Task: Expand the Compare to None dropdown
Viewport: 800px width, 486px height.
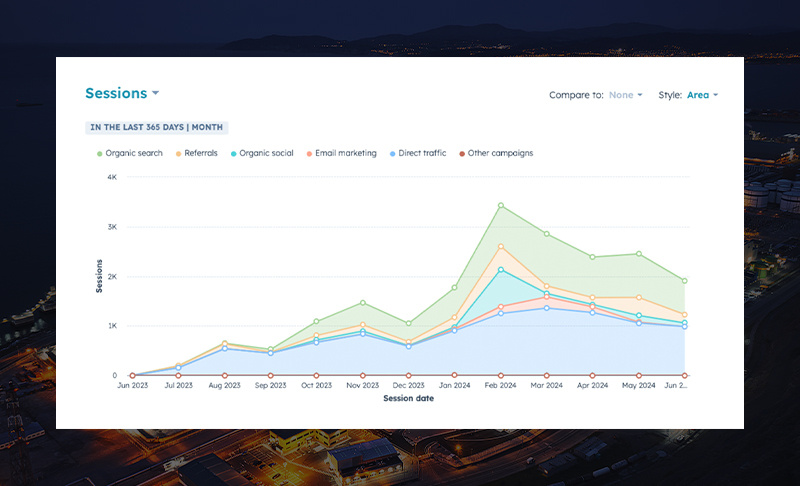Action: tap(625, 95)
